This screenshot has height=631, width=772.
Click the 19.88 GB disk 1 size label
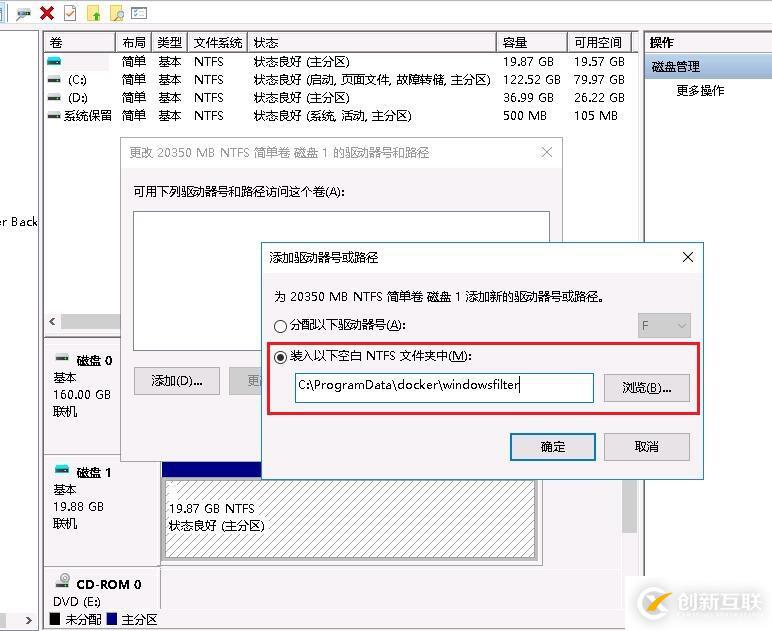tap(78, 506)
